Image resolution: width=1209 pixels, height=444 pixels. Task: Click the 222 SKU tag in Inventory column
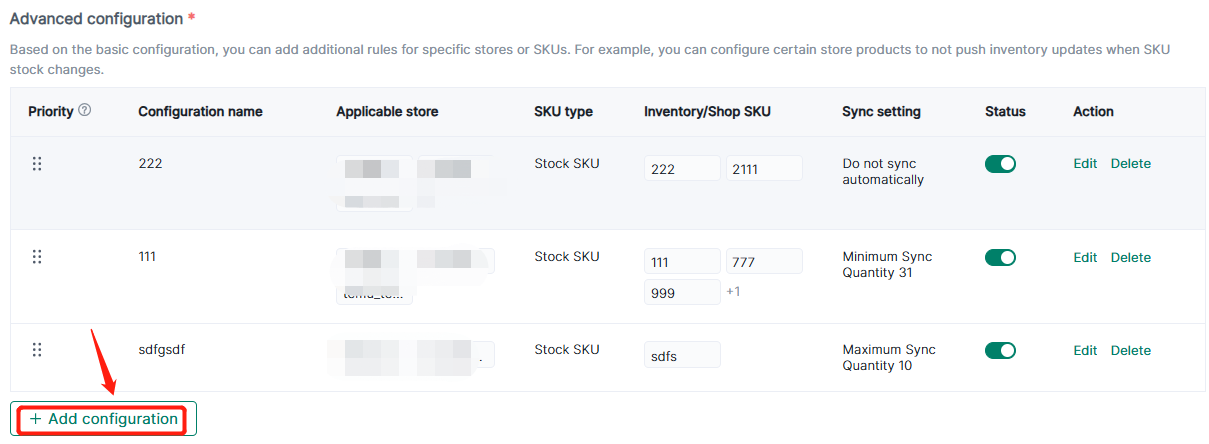(682, 169)
